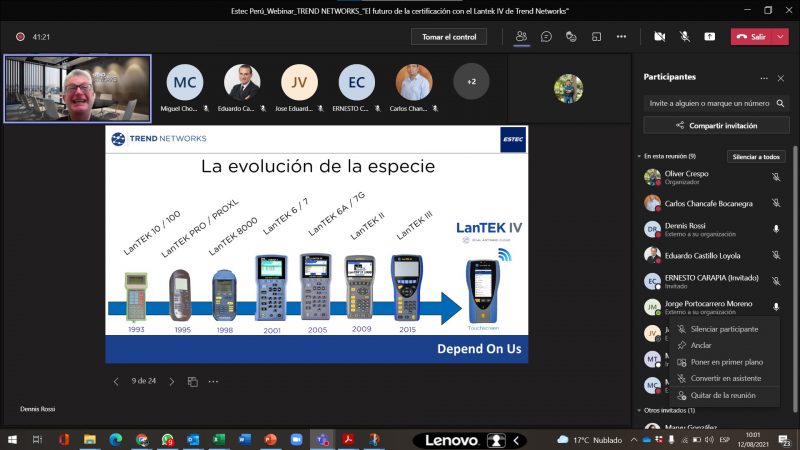This screenshot has width=800, height=450.
Task: Choose 'Quitar de la reunión' option
Action: pos(723,395)
